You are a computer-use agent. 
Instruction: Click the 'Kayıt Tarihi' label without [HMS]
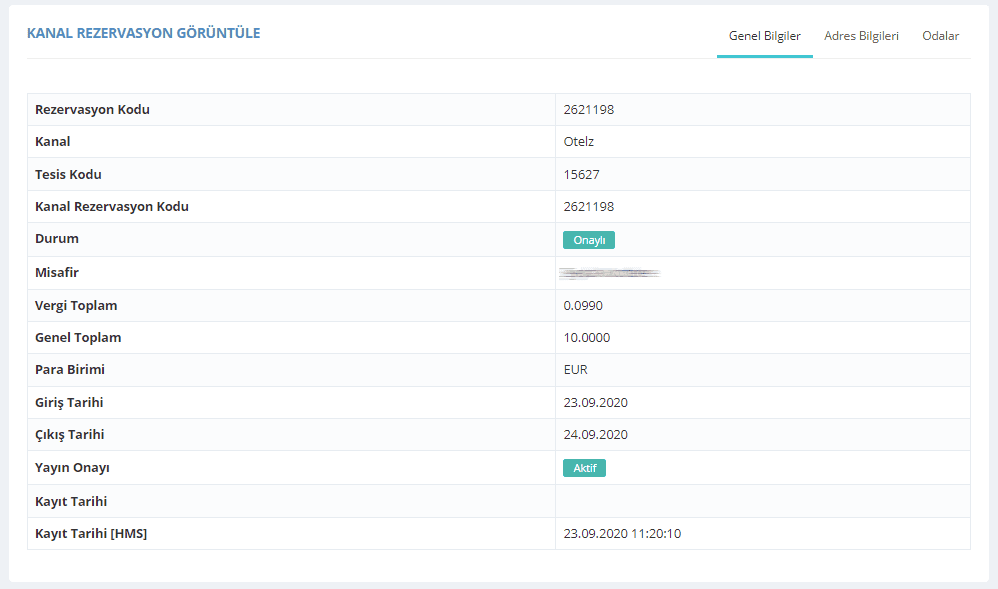point(71,502)
